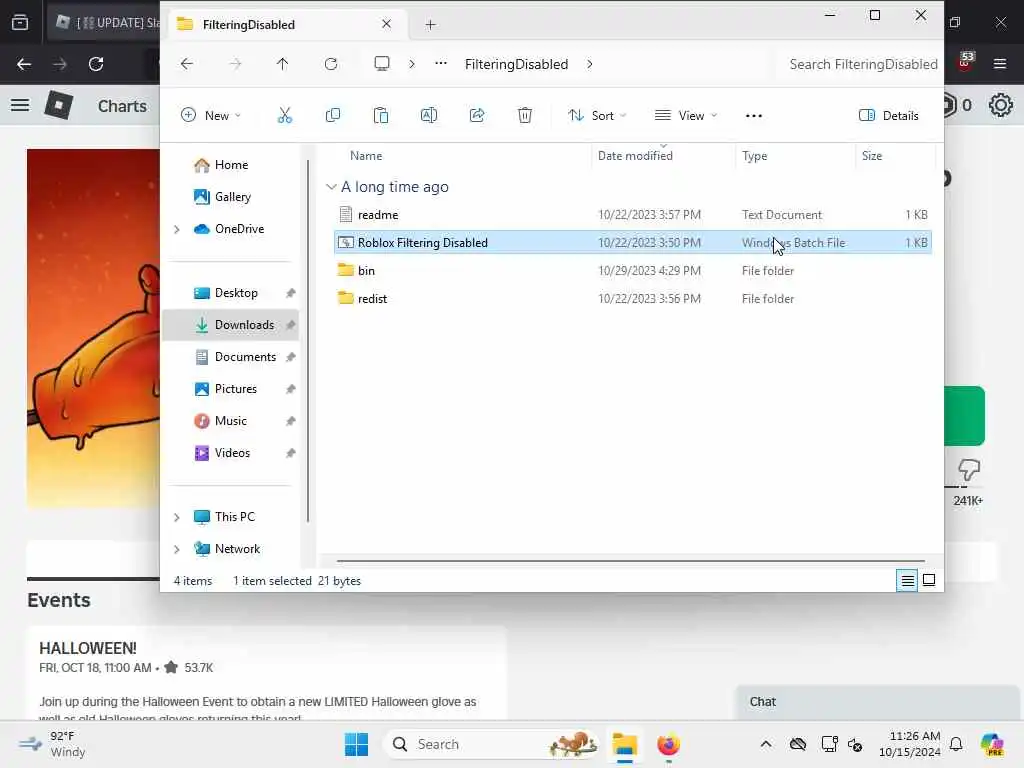Open weather widget showing 92°F
Viewport: 1024px width, 768px height.
coord(52,744)
